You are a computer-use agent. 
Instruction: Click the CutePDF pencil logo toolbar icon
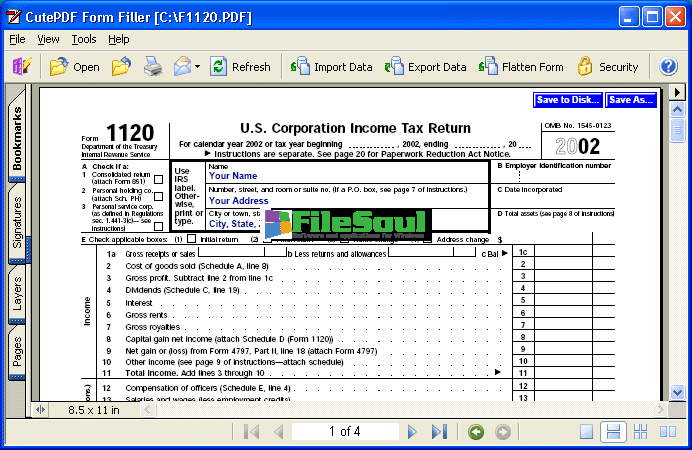point(22,67)
